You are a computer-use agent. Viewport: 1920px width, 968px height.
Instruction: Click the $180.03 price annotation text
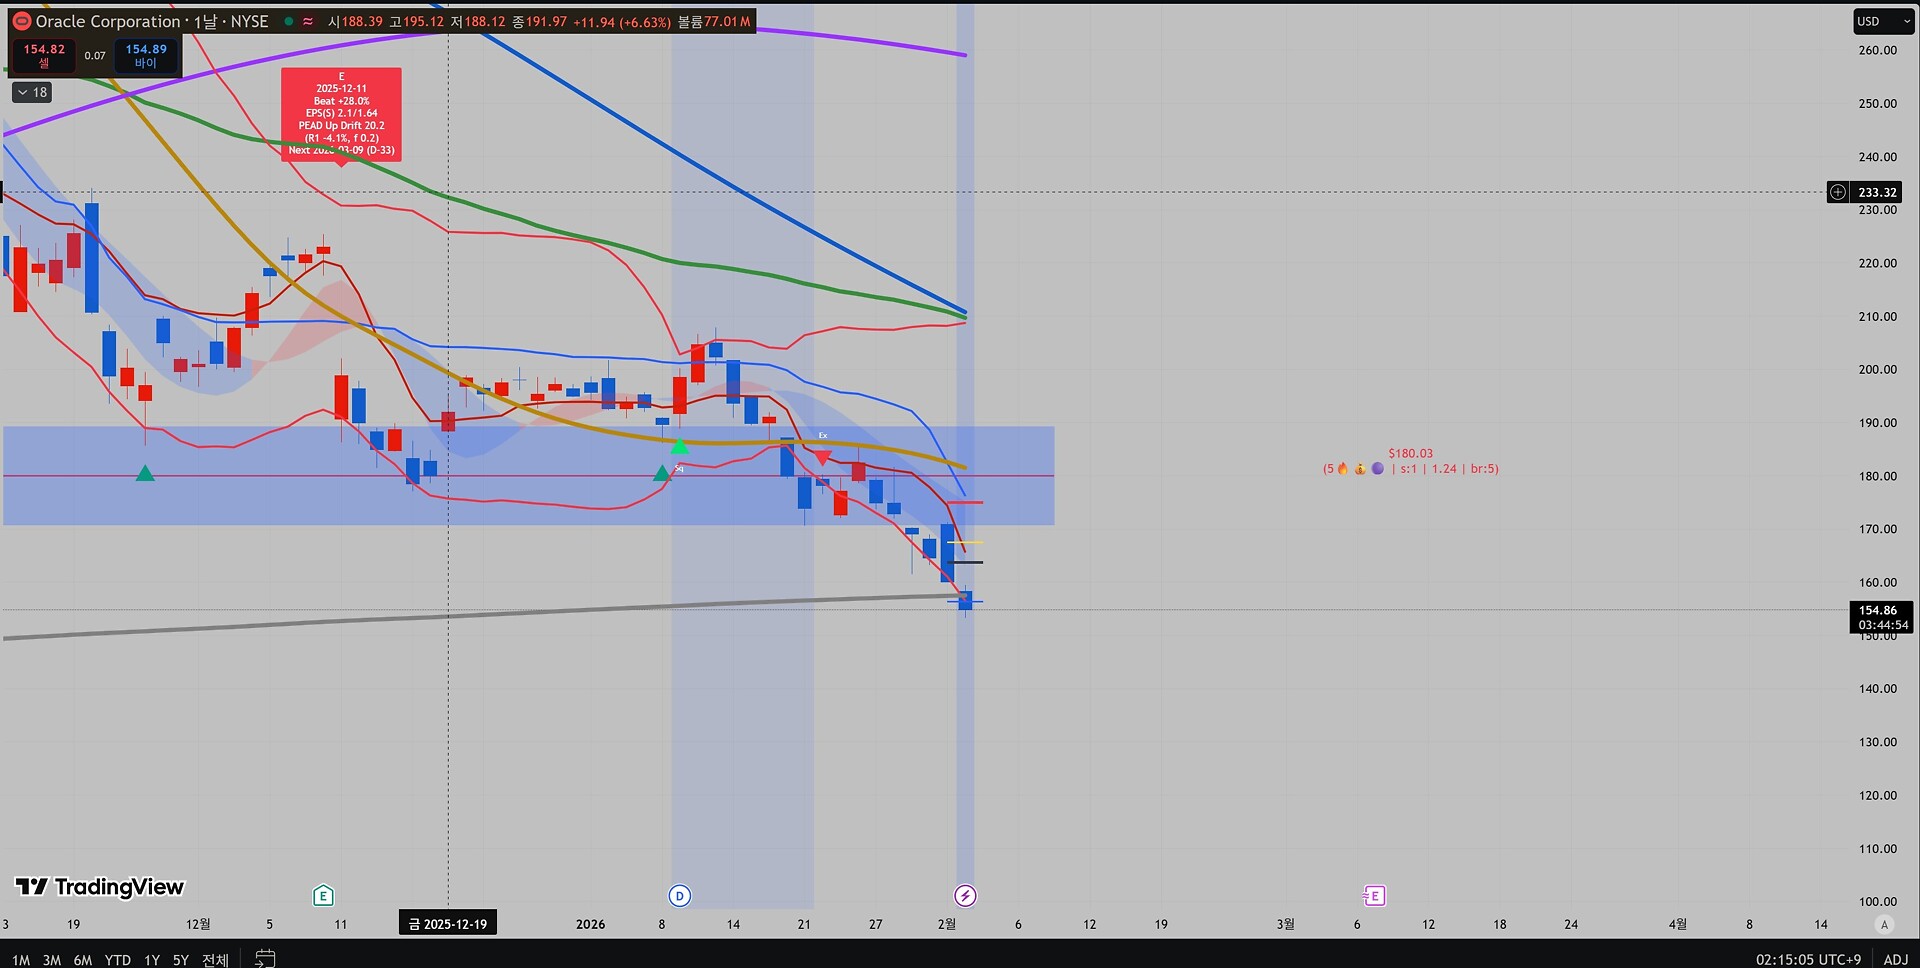1410,453
